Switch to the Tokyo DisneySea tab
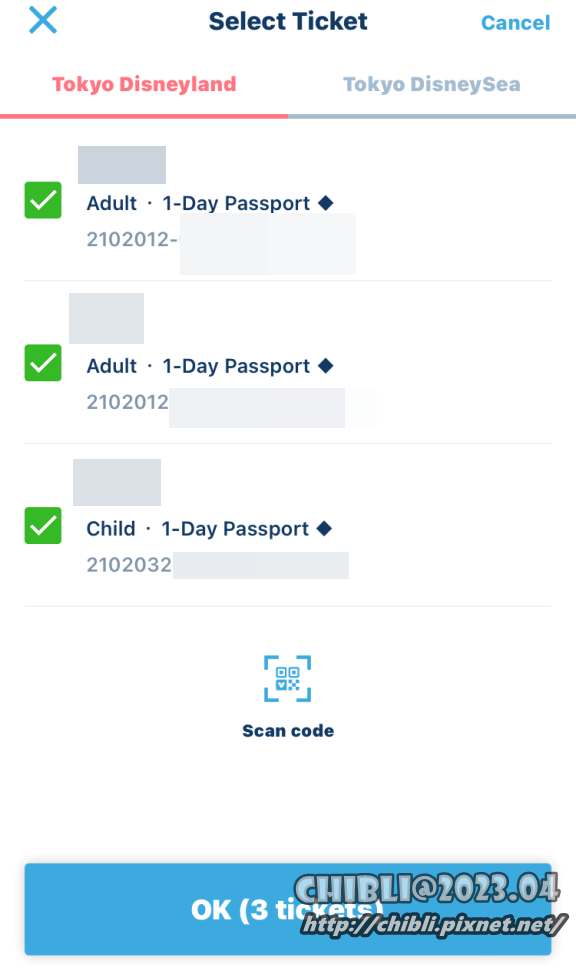This screenshot has width=576, height=980. coord(432,84)
